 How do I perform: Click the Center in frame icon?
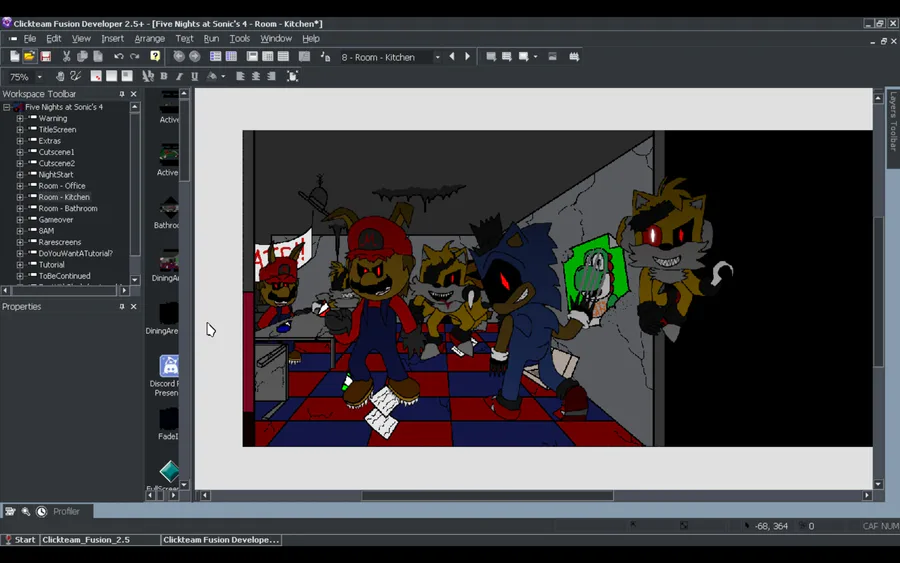click(292, 76)
